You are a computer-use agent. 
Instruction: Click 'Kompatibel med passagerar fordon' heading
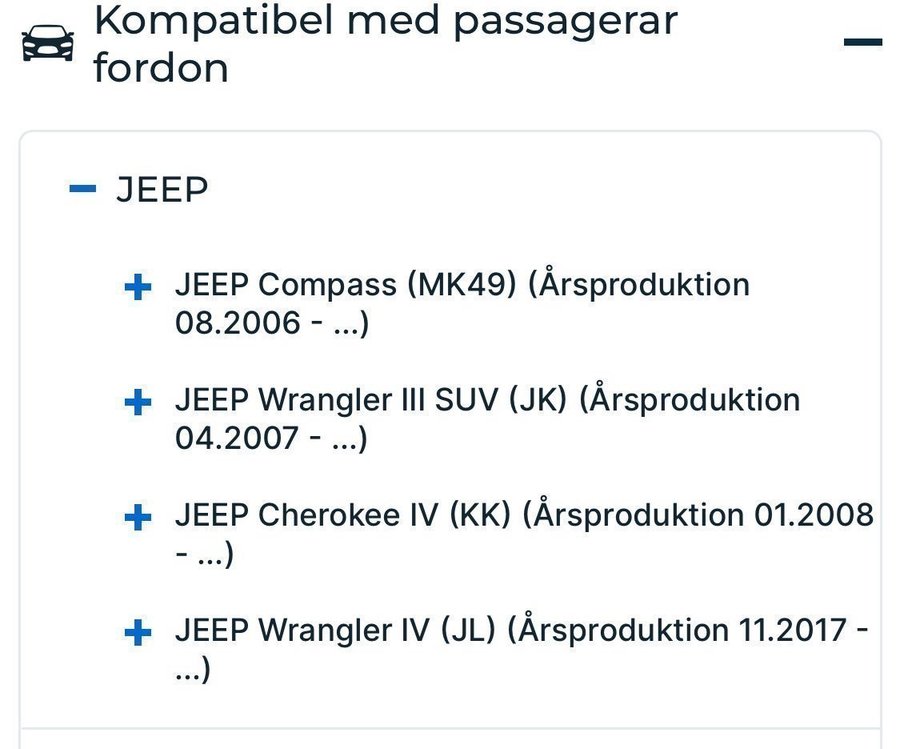click(386, 43)
